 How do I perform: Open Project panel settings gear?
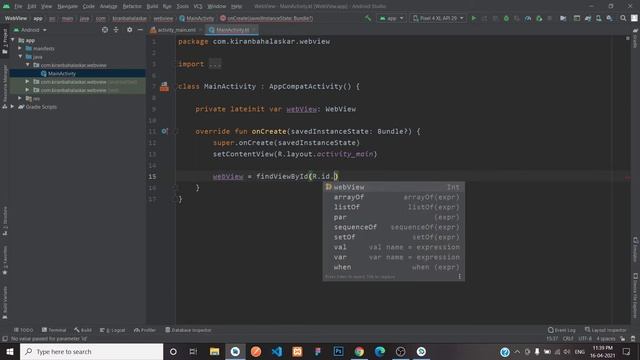tap(129, 30)
